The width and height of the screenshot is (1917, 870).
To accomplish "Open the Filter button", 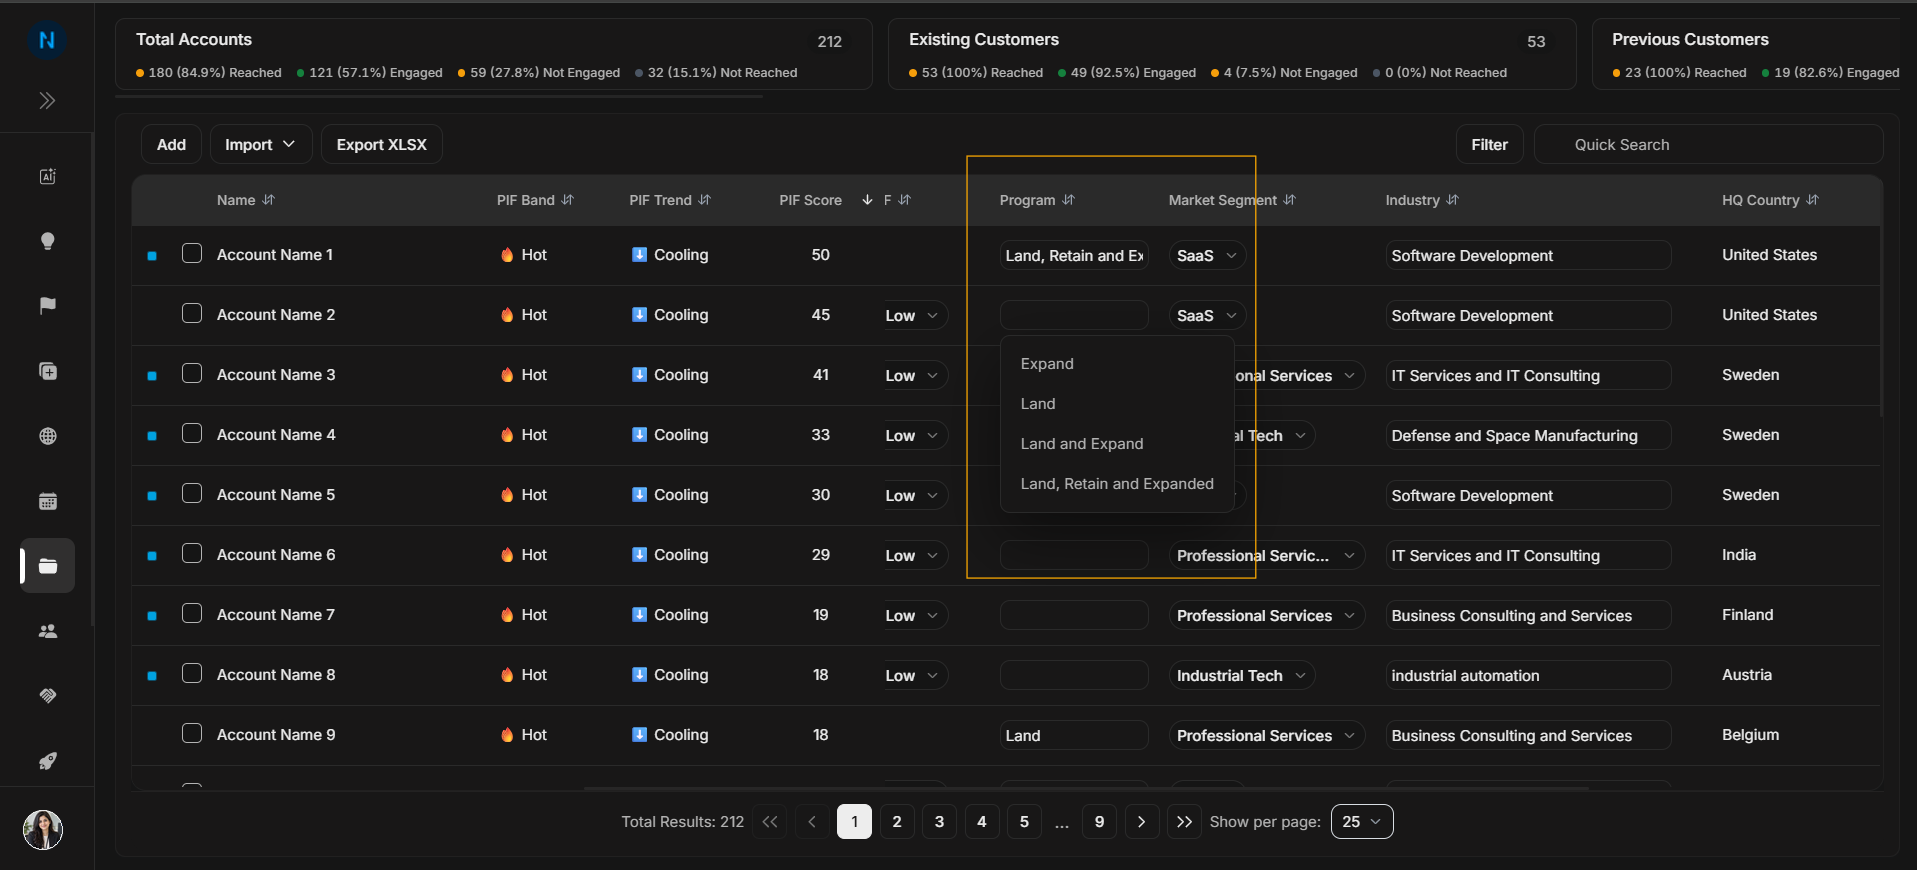I will [1489, 145].
